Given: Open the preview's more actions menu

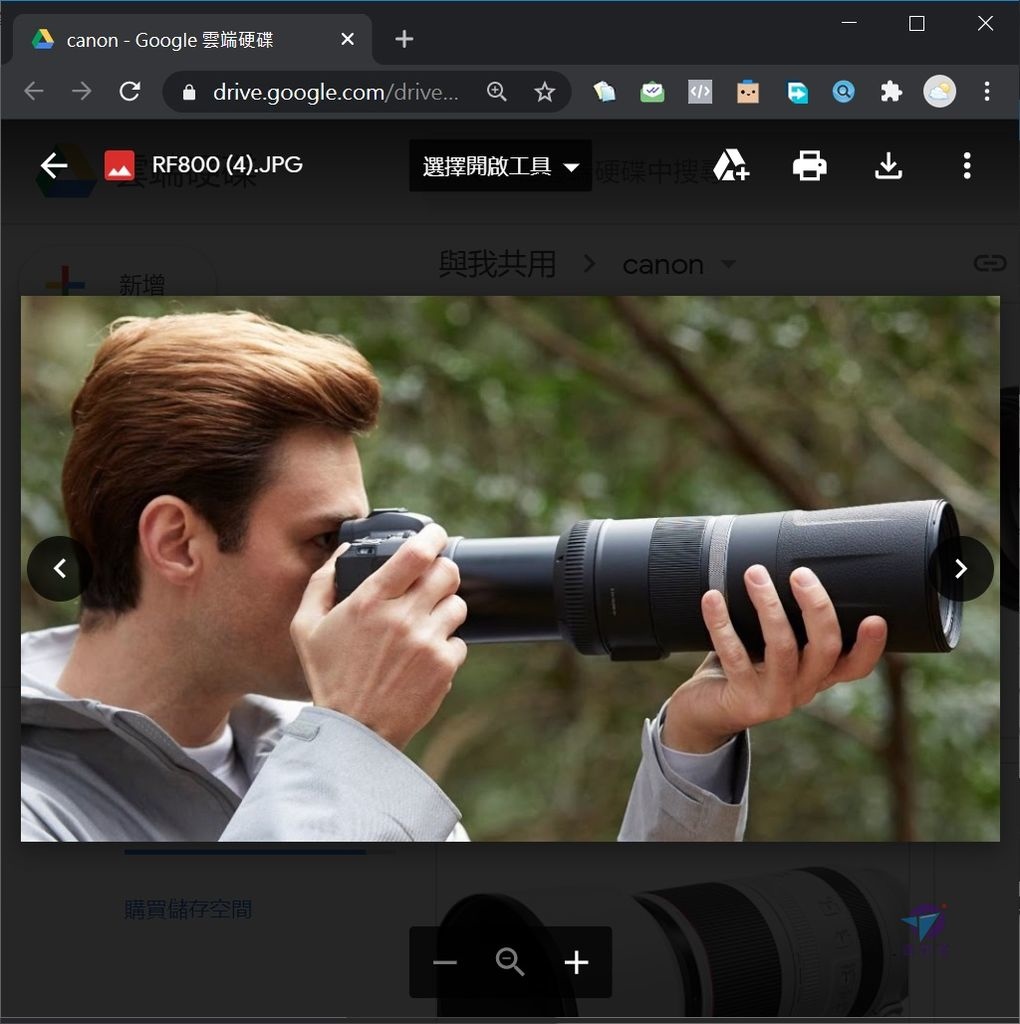Looking at the screenshot, I should (x=966, y=166).
